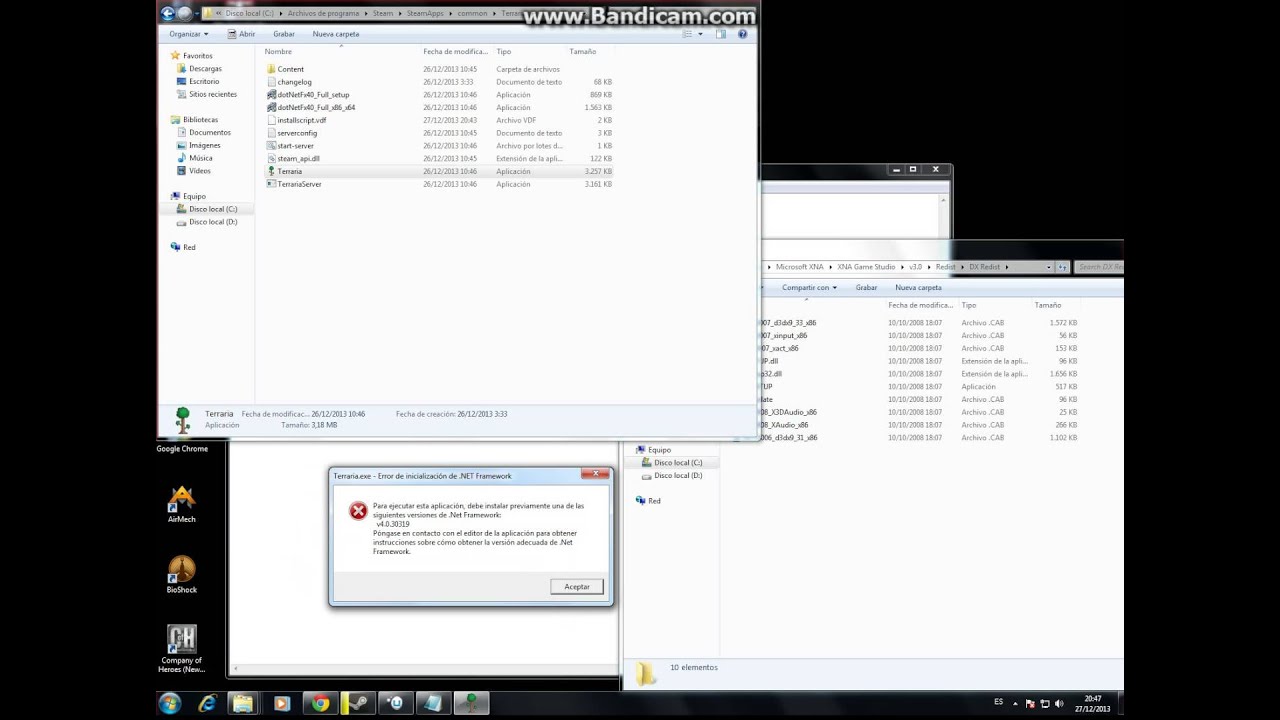Select Equipo in the Terraria window sidebar
Screen dimensions: 1280x720
click(x=194, y=197)
